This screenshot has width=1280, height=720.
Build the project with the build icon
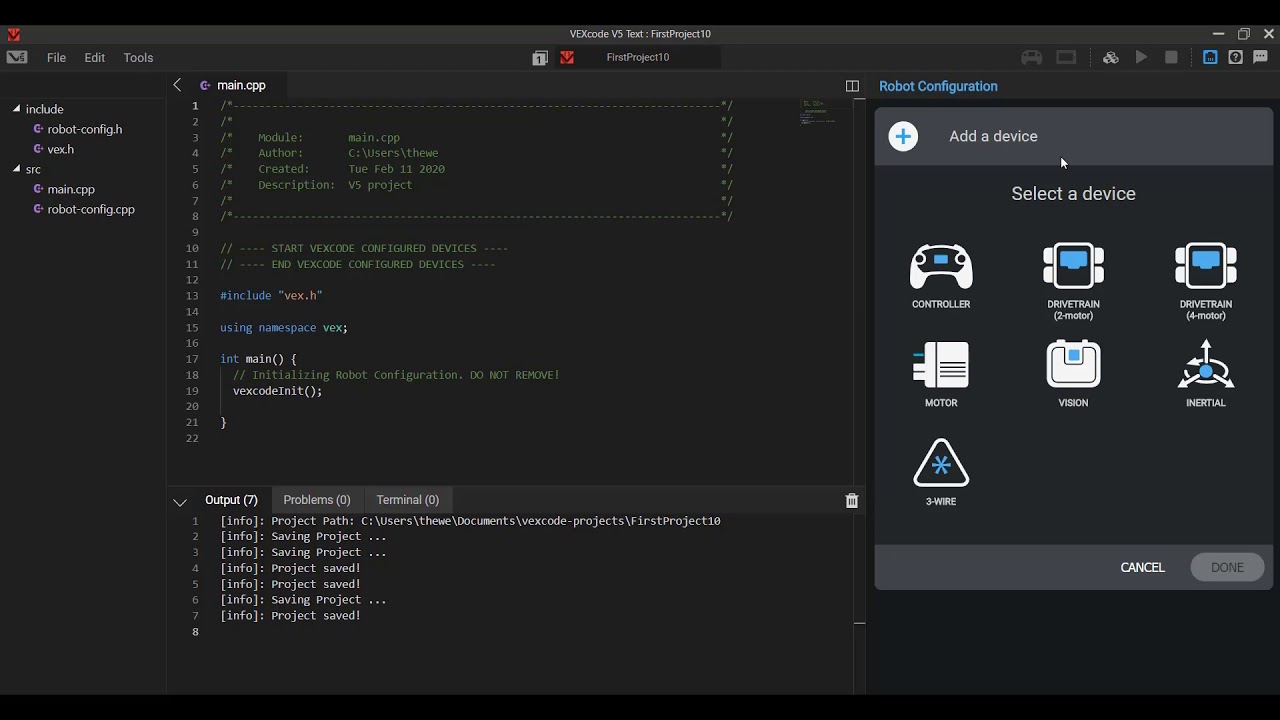tap(1110, 58)
